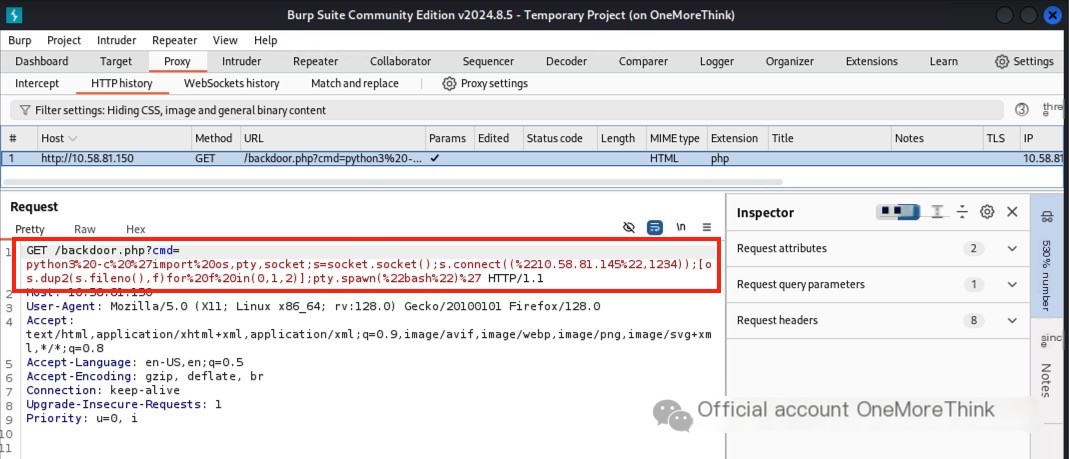
Task: Switch to the Extensions tab
Action: (x=871, y=61)
